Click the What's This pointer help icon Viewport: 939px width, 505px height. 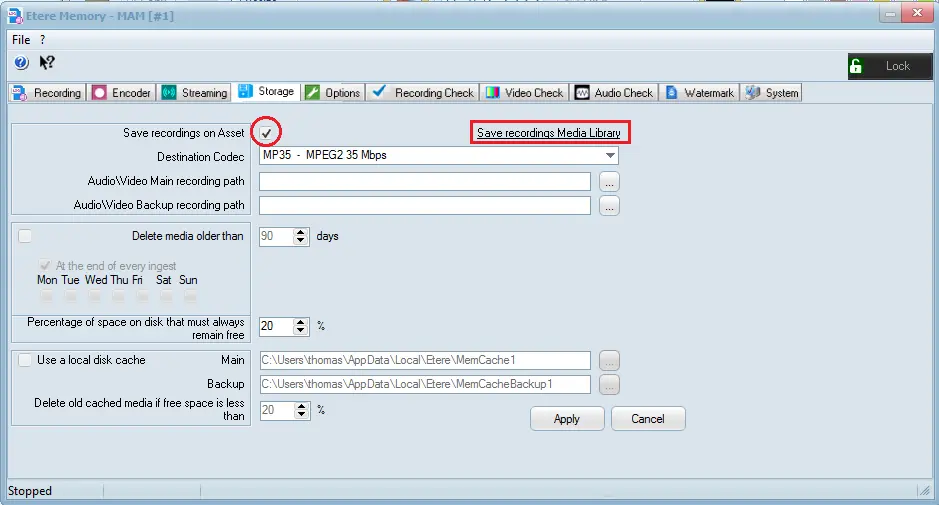tap(47, 63)
